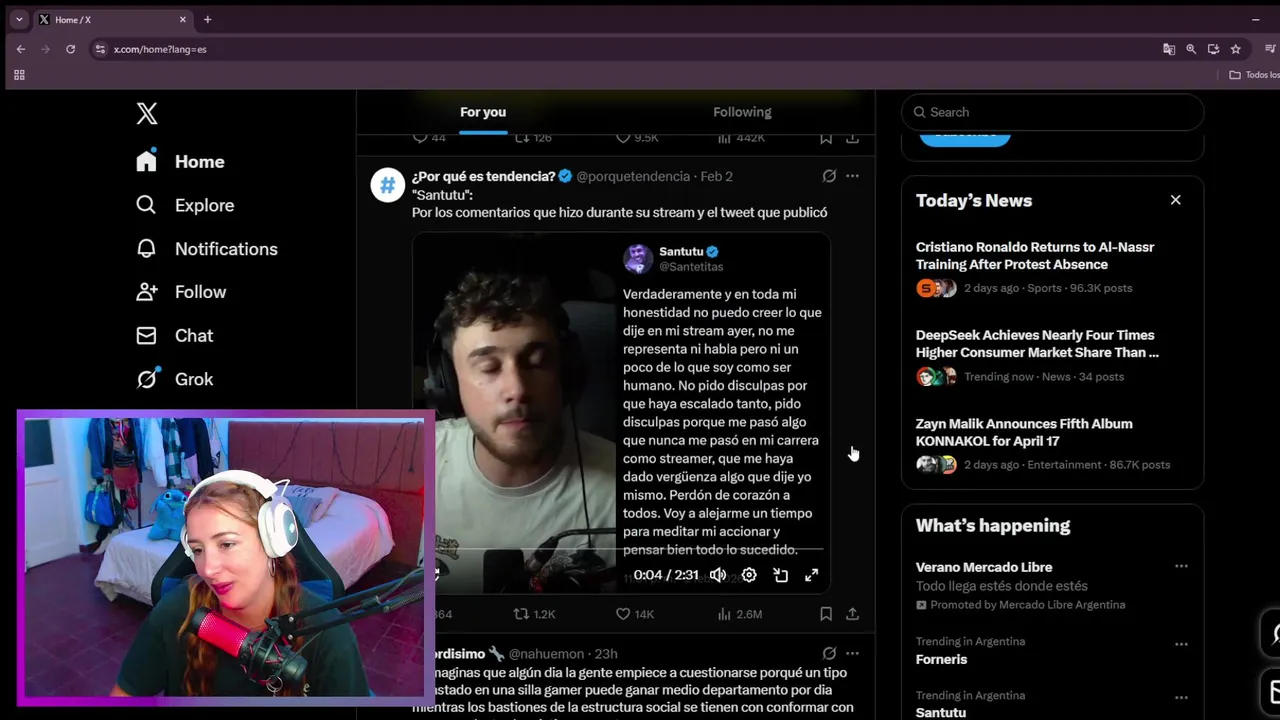This screenshot has width=1280, height=720.
Task: Repost the Santutu post with 1.2K reposts
Action: pyautogui.click(x=534, y=614)
